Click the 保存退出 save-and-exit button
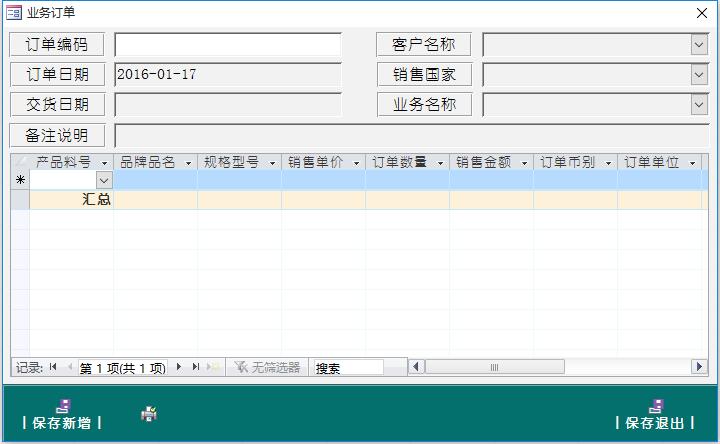This screenshot has height=444, width=720. [655, 416]
